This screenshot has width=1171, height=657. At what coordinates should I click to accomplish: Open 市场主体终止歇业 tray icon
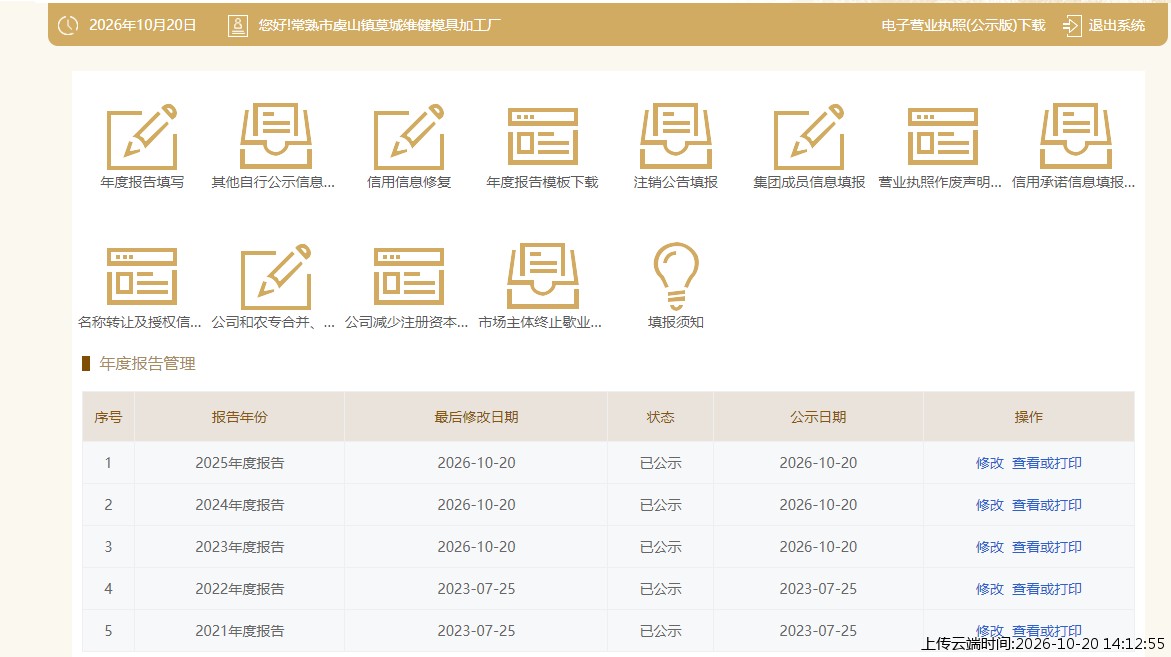coord(542,276)
